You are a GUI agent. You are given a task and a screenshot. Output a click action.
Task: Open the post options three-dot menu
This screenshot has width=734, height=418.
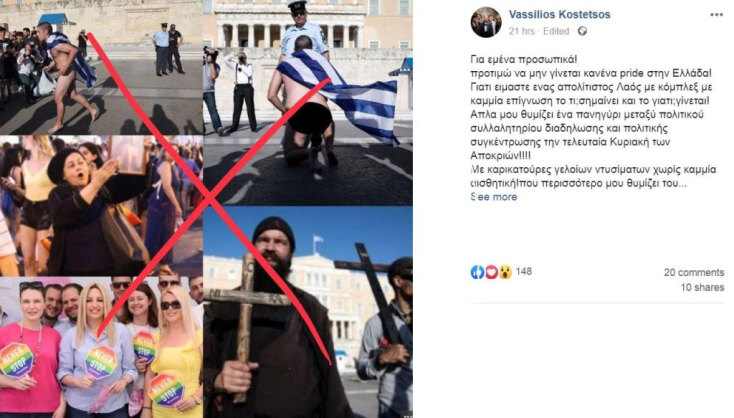tap(716, 15)
